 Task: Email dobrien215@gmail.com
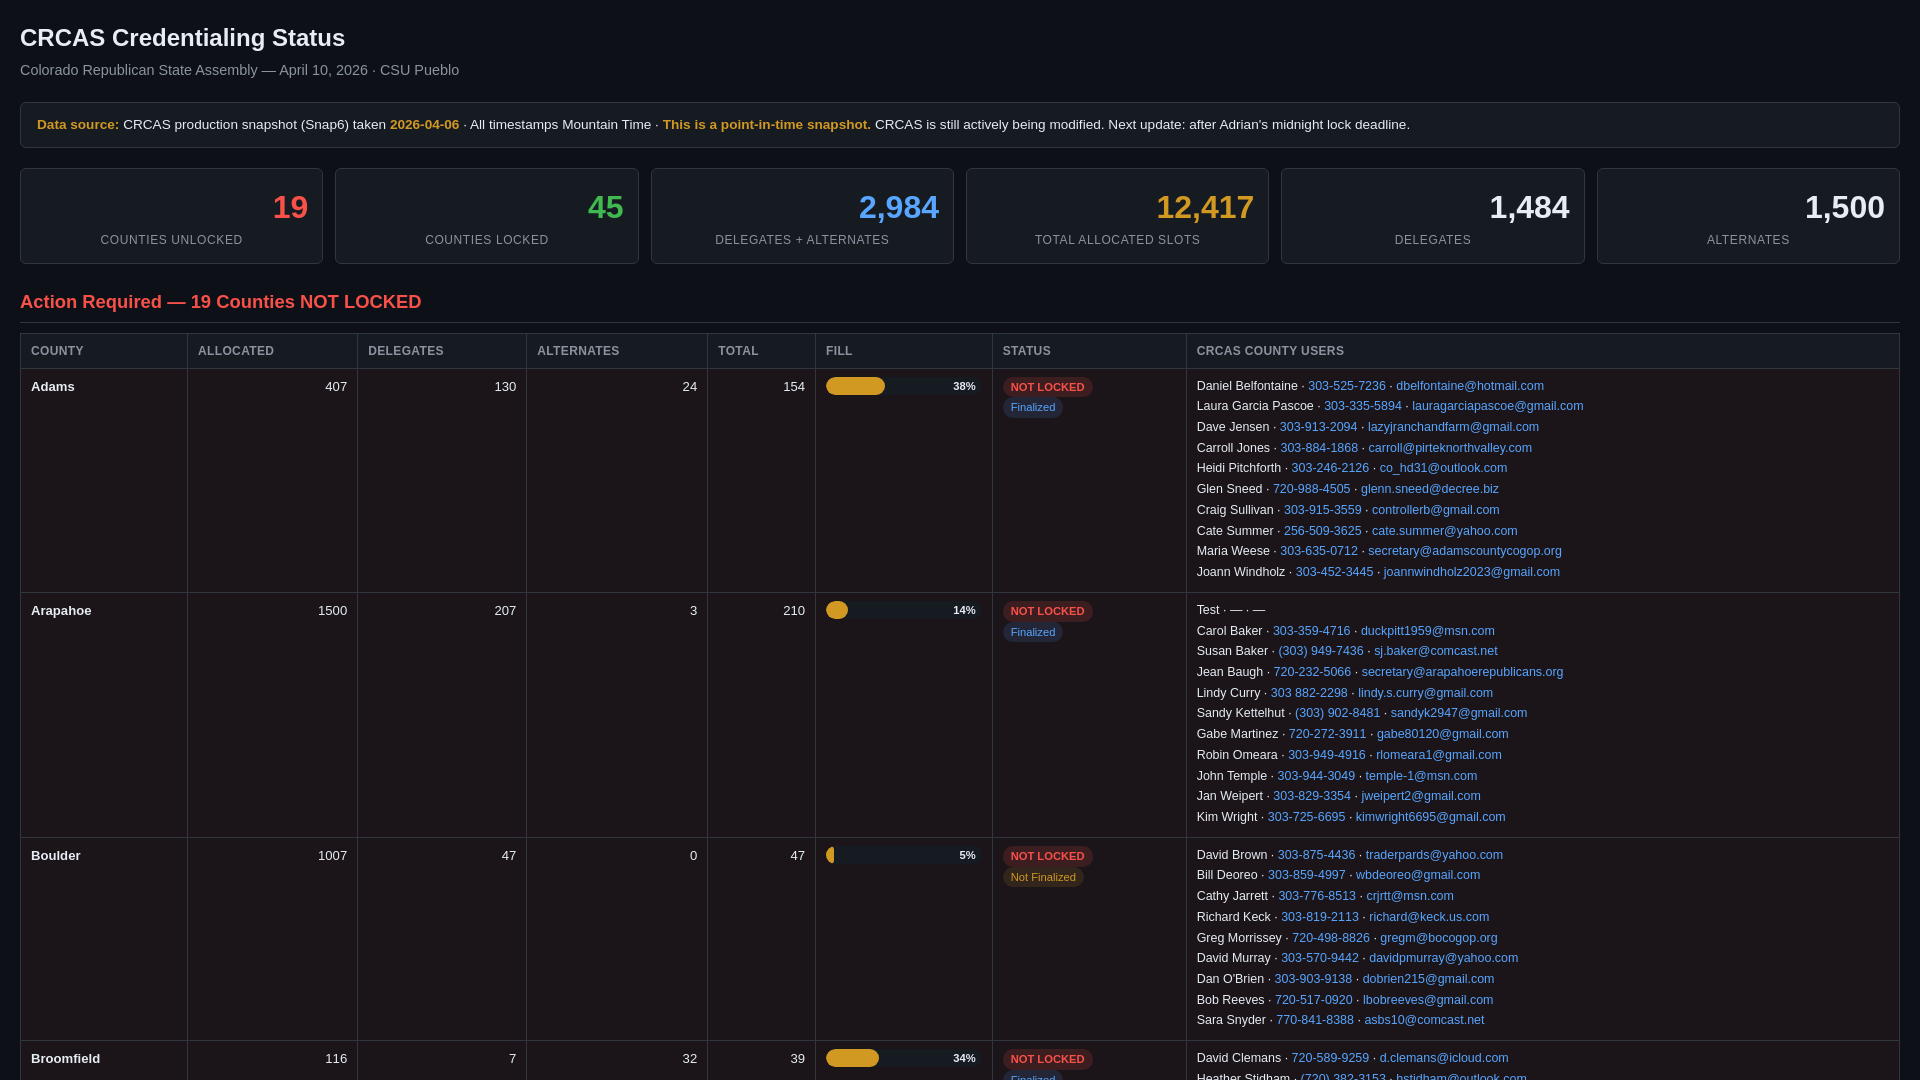pyautogui.click(x=1427, y=979)
